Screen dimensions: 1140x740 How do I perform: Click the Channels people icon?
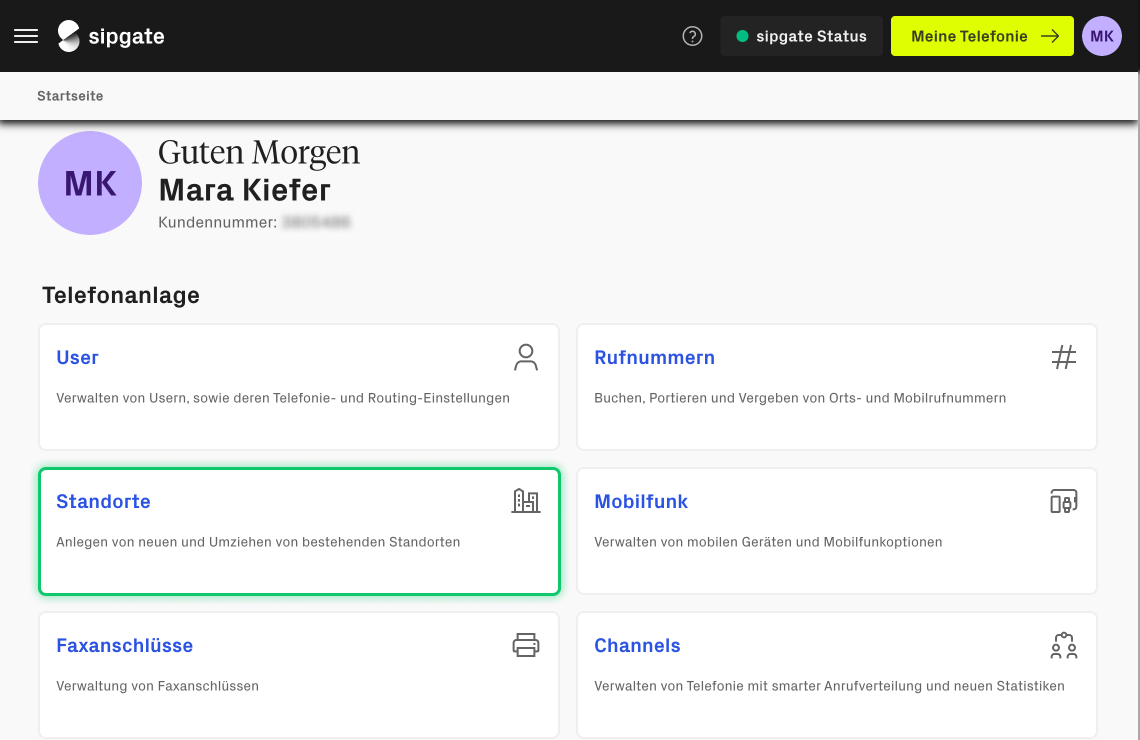coord(1063,645)
